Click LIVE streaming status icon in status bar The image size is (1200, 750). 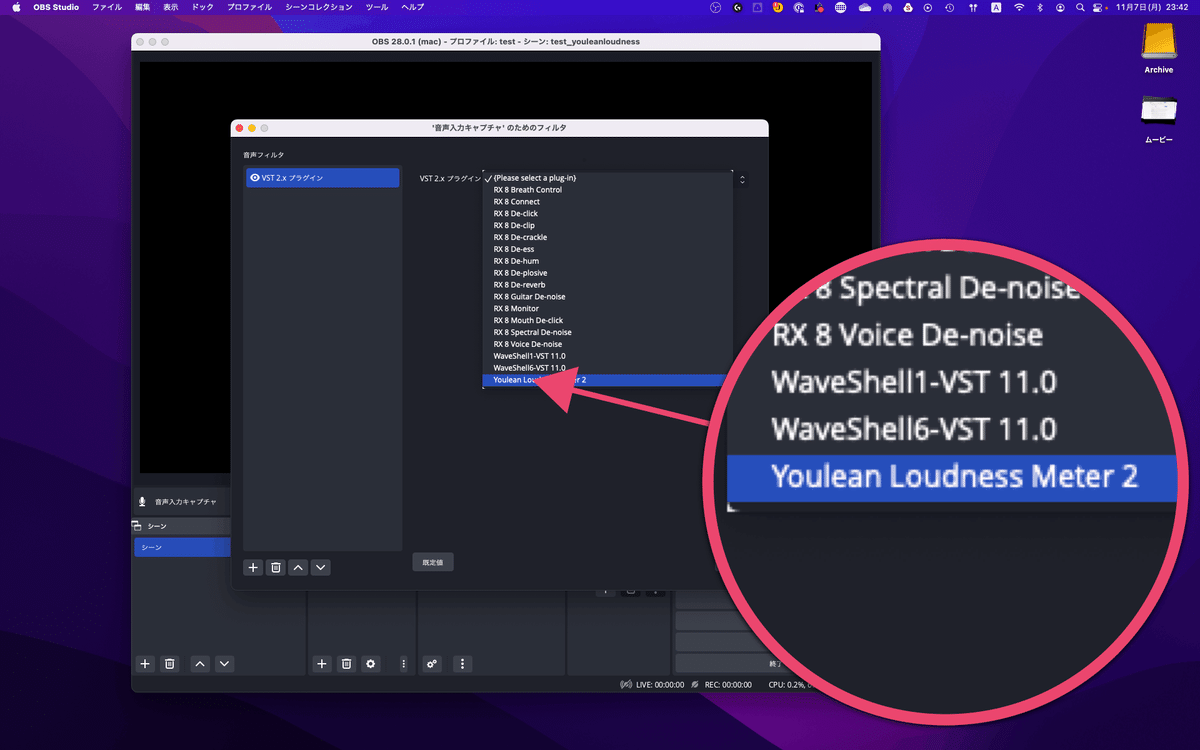coord(627,685)
